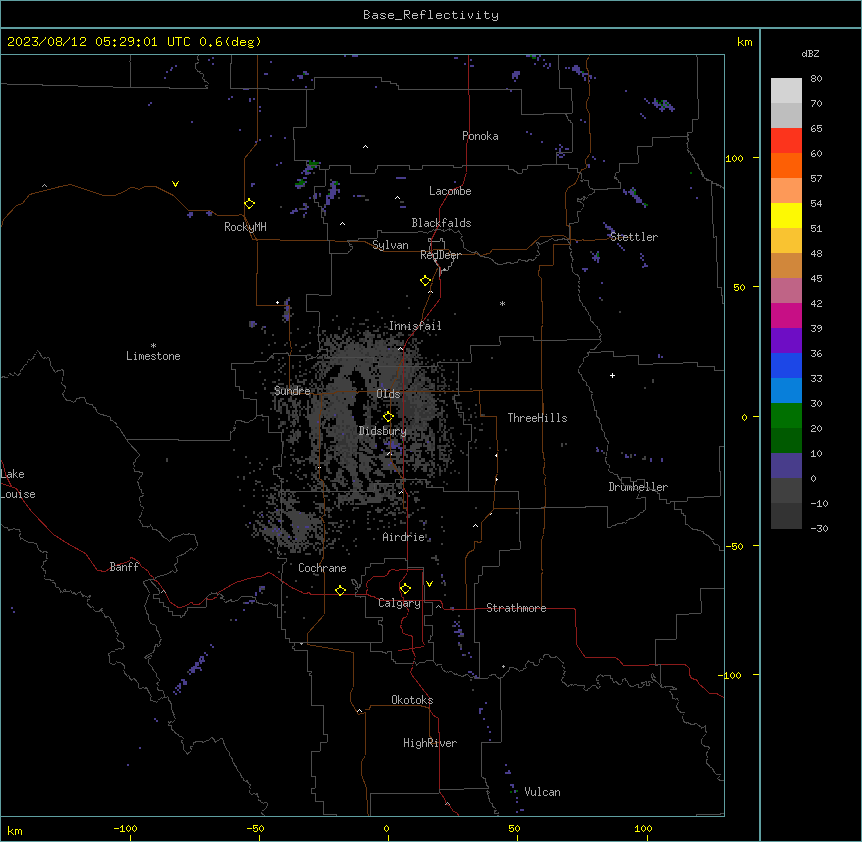Screen dimensions: 862x842
Task: Click the Okotoks label
Action: click(412, 700)
